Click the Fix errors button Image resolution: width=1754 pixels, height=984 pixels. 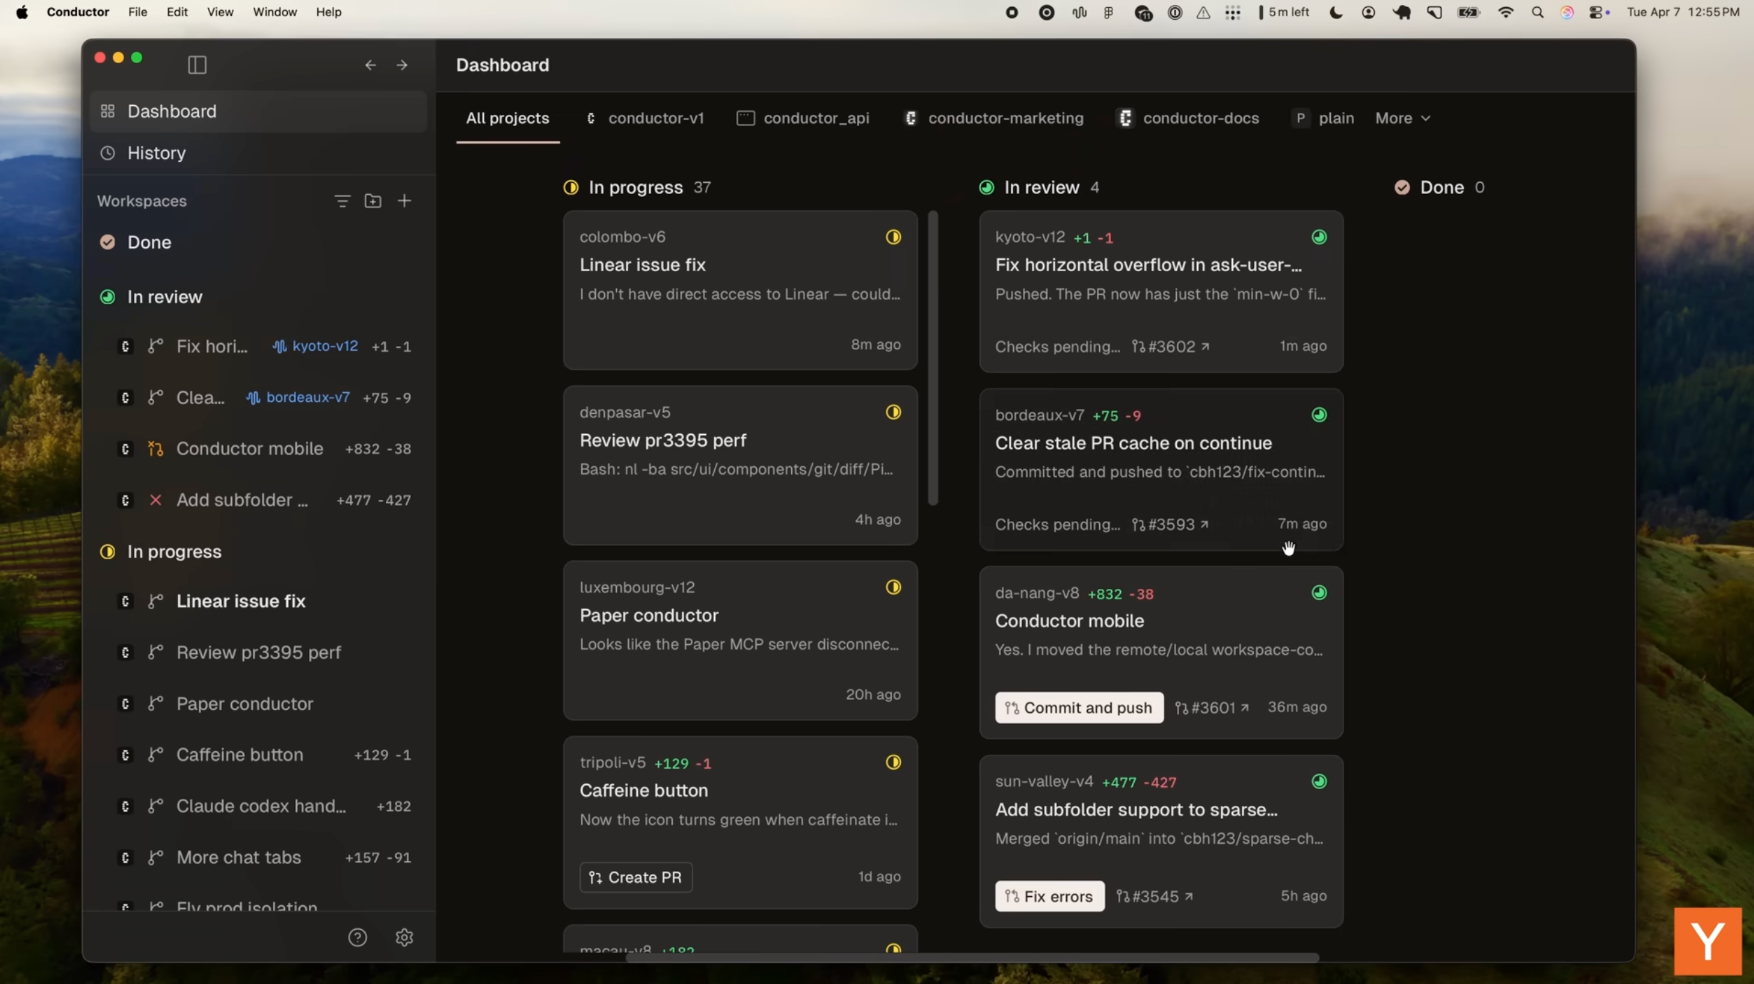1050,896
